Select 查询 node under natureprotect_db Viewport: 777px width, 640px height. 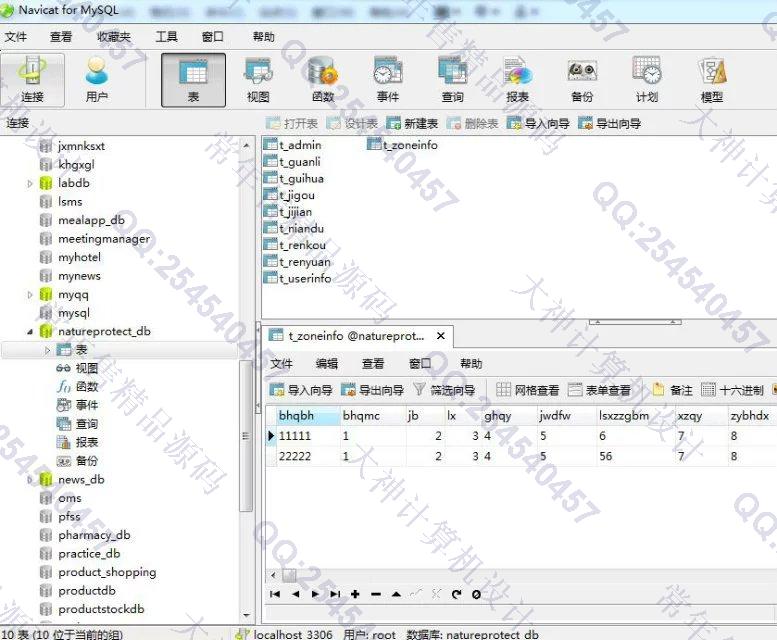pyautogui.click(x=77, y=424)
